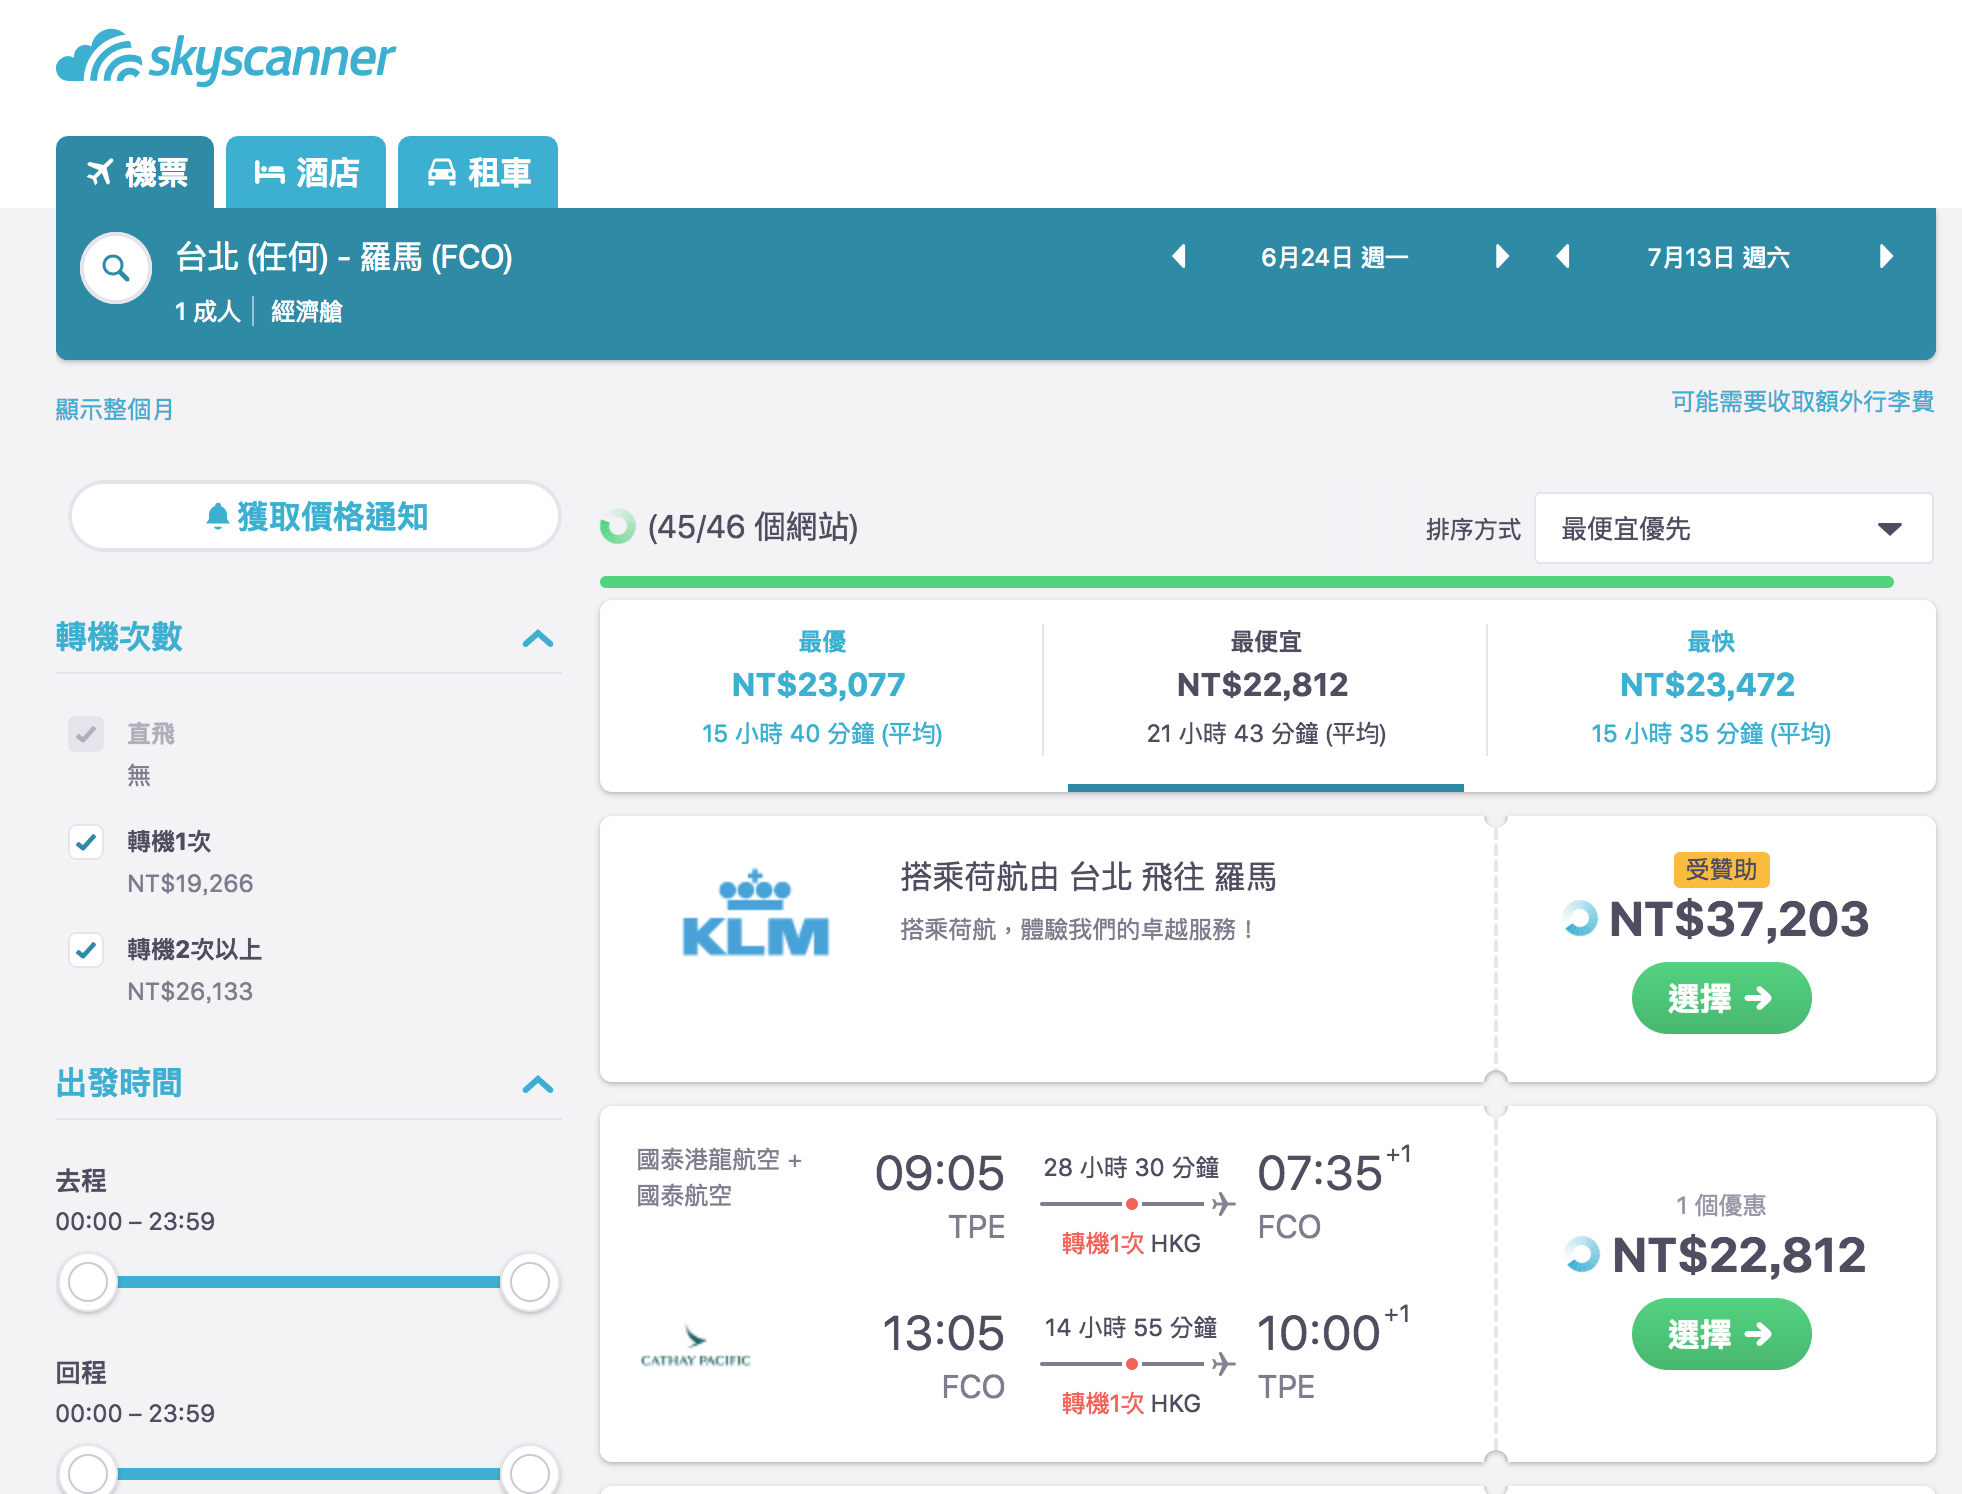Click the 台北 (任何) - 羅馬 (FCO) route field
1962x1494 pixels.
click(x=344, y=257)
